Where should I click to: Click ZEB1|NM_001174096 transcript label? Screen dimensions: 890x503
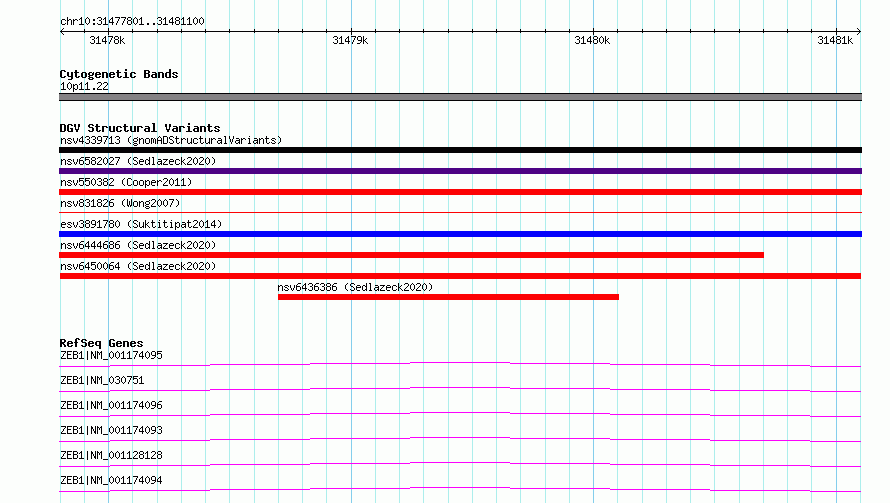coord(111,405)
